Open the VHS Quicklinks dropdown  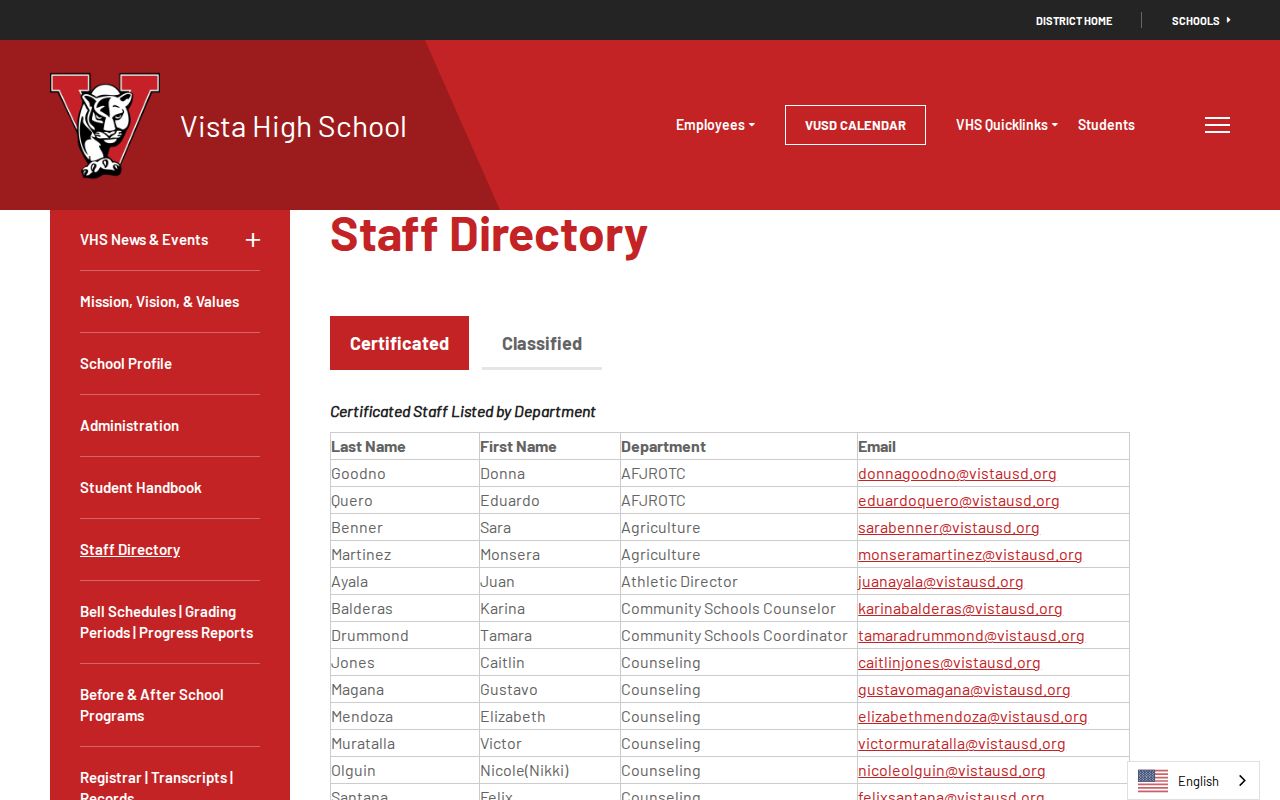[1006, 125]
